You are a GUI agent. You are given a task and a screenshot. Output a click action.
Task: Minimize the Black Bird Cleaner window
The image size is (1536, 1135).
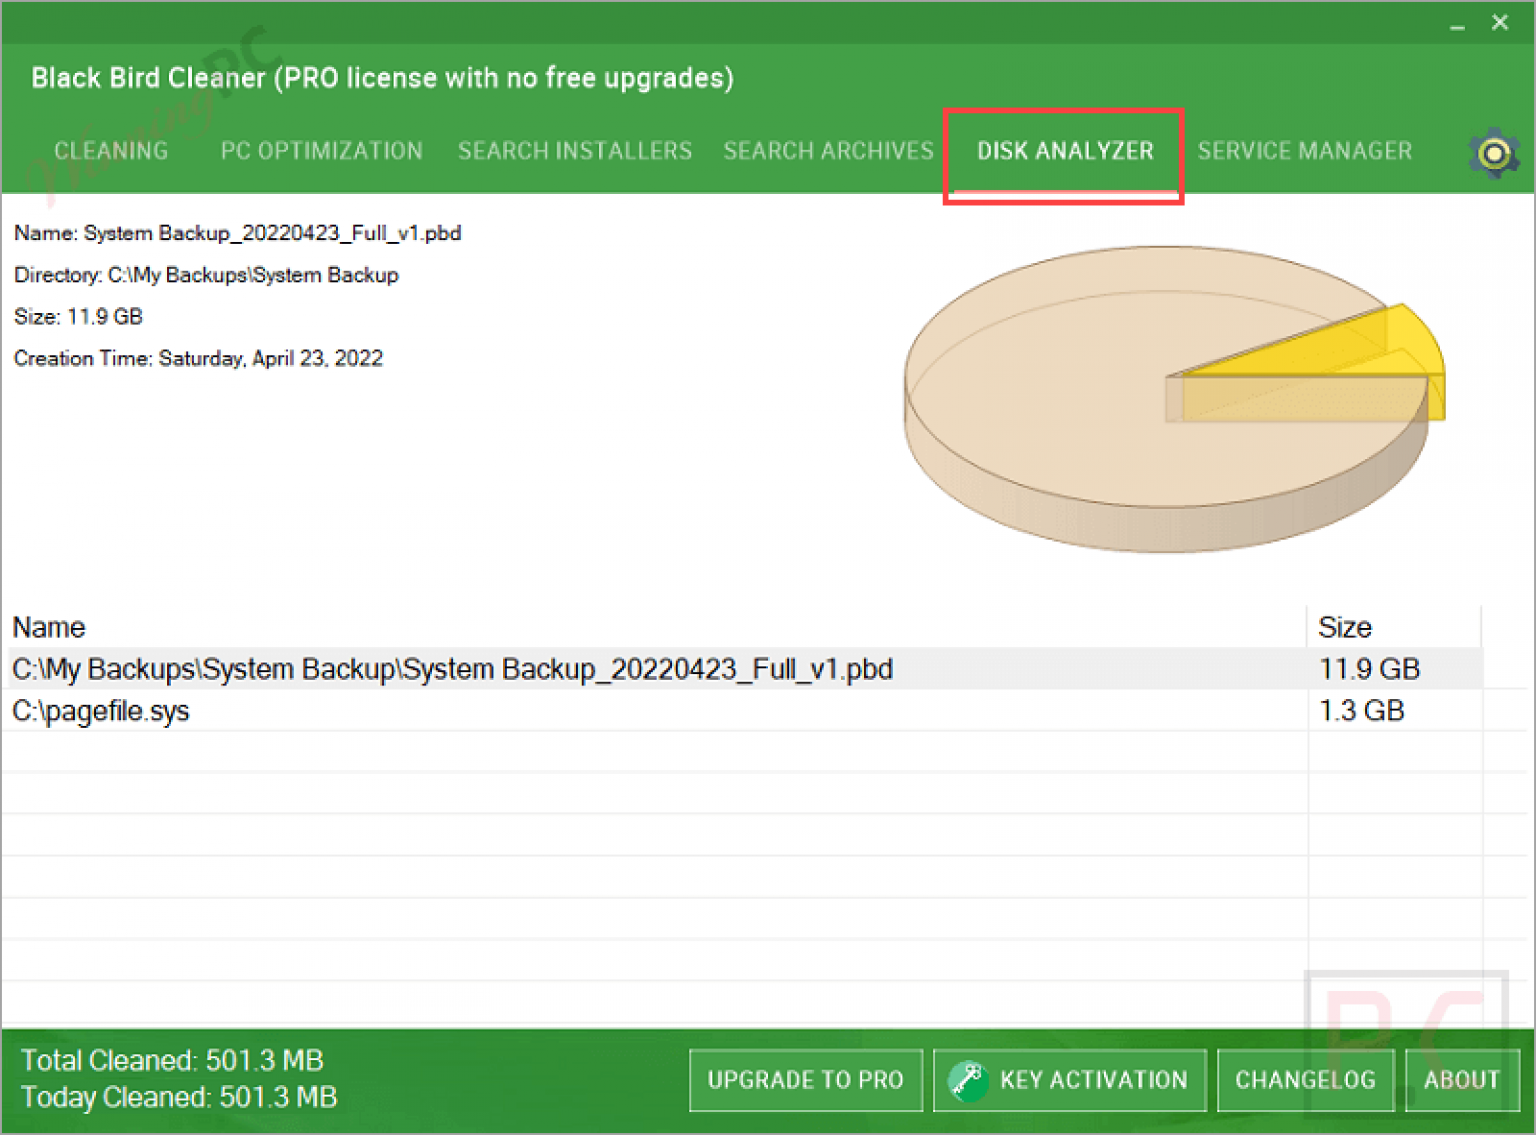coord(1457,25)
